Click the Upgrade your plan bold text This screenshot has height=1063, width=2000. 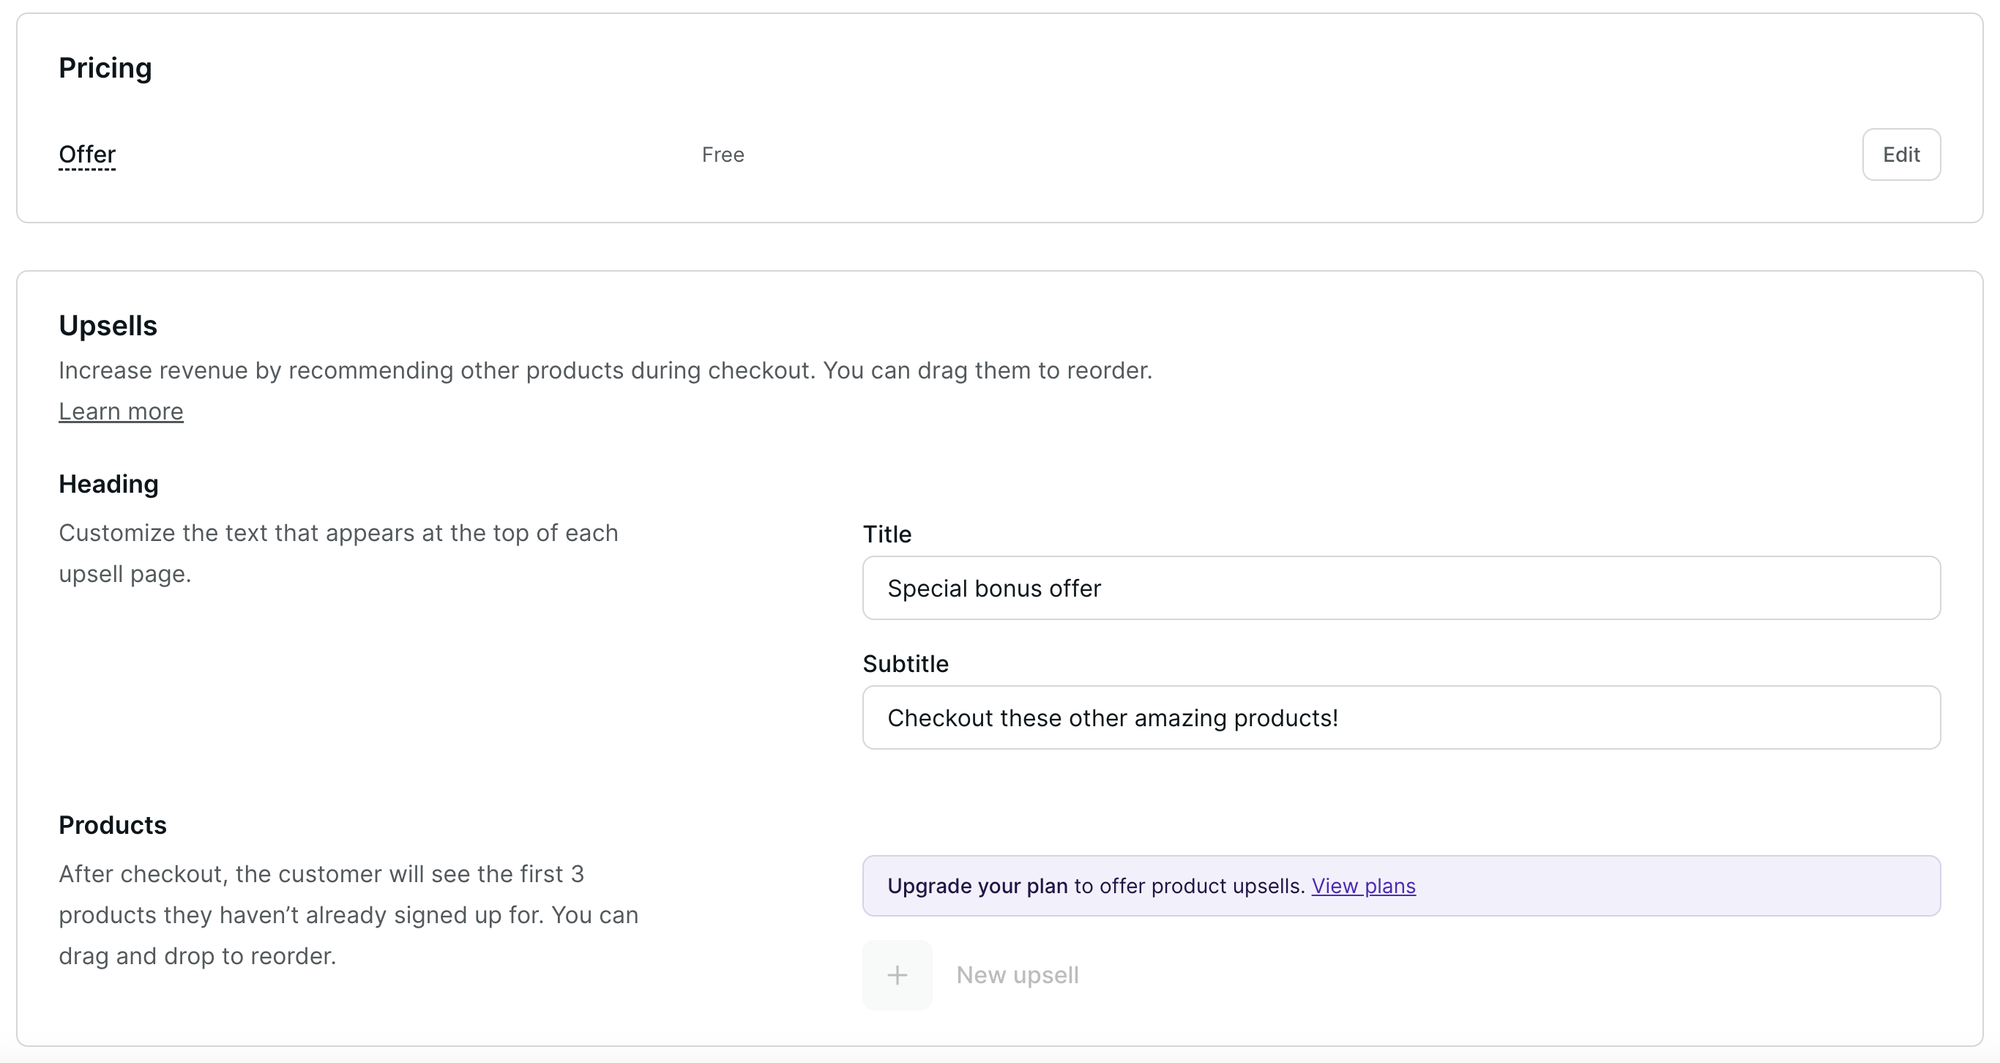977,886
